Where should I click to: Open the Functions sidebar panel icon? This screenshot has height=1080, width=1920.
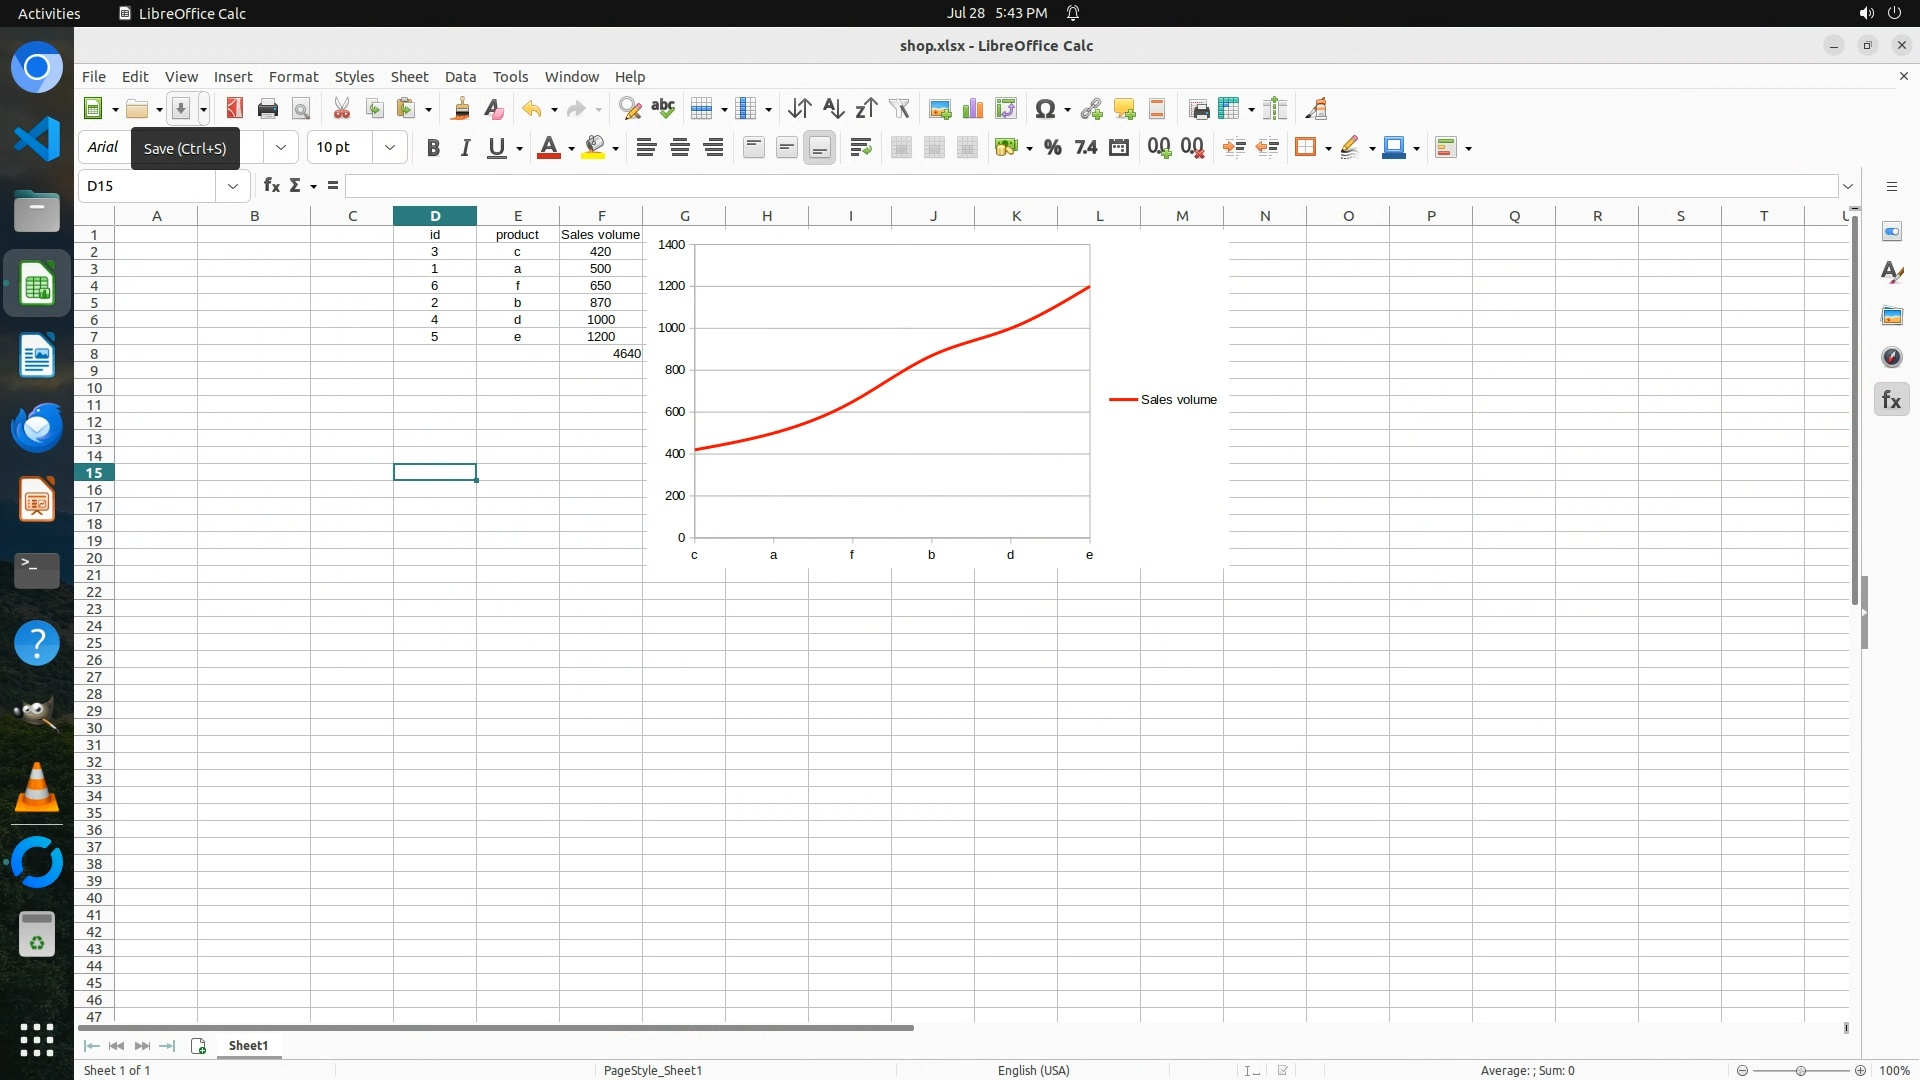click(1891, 400)
